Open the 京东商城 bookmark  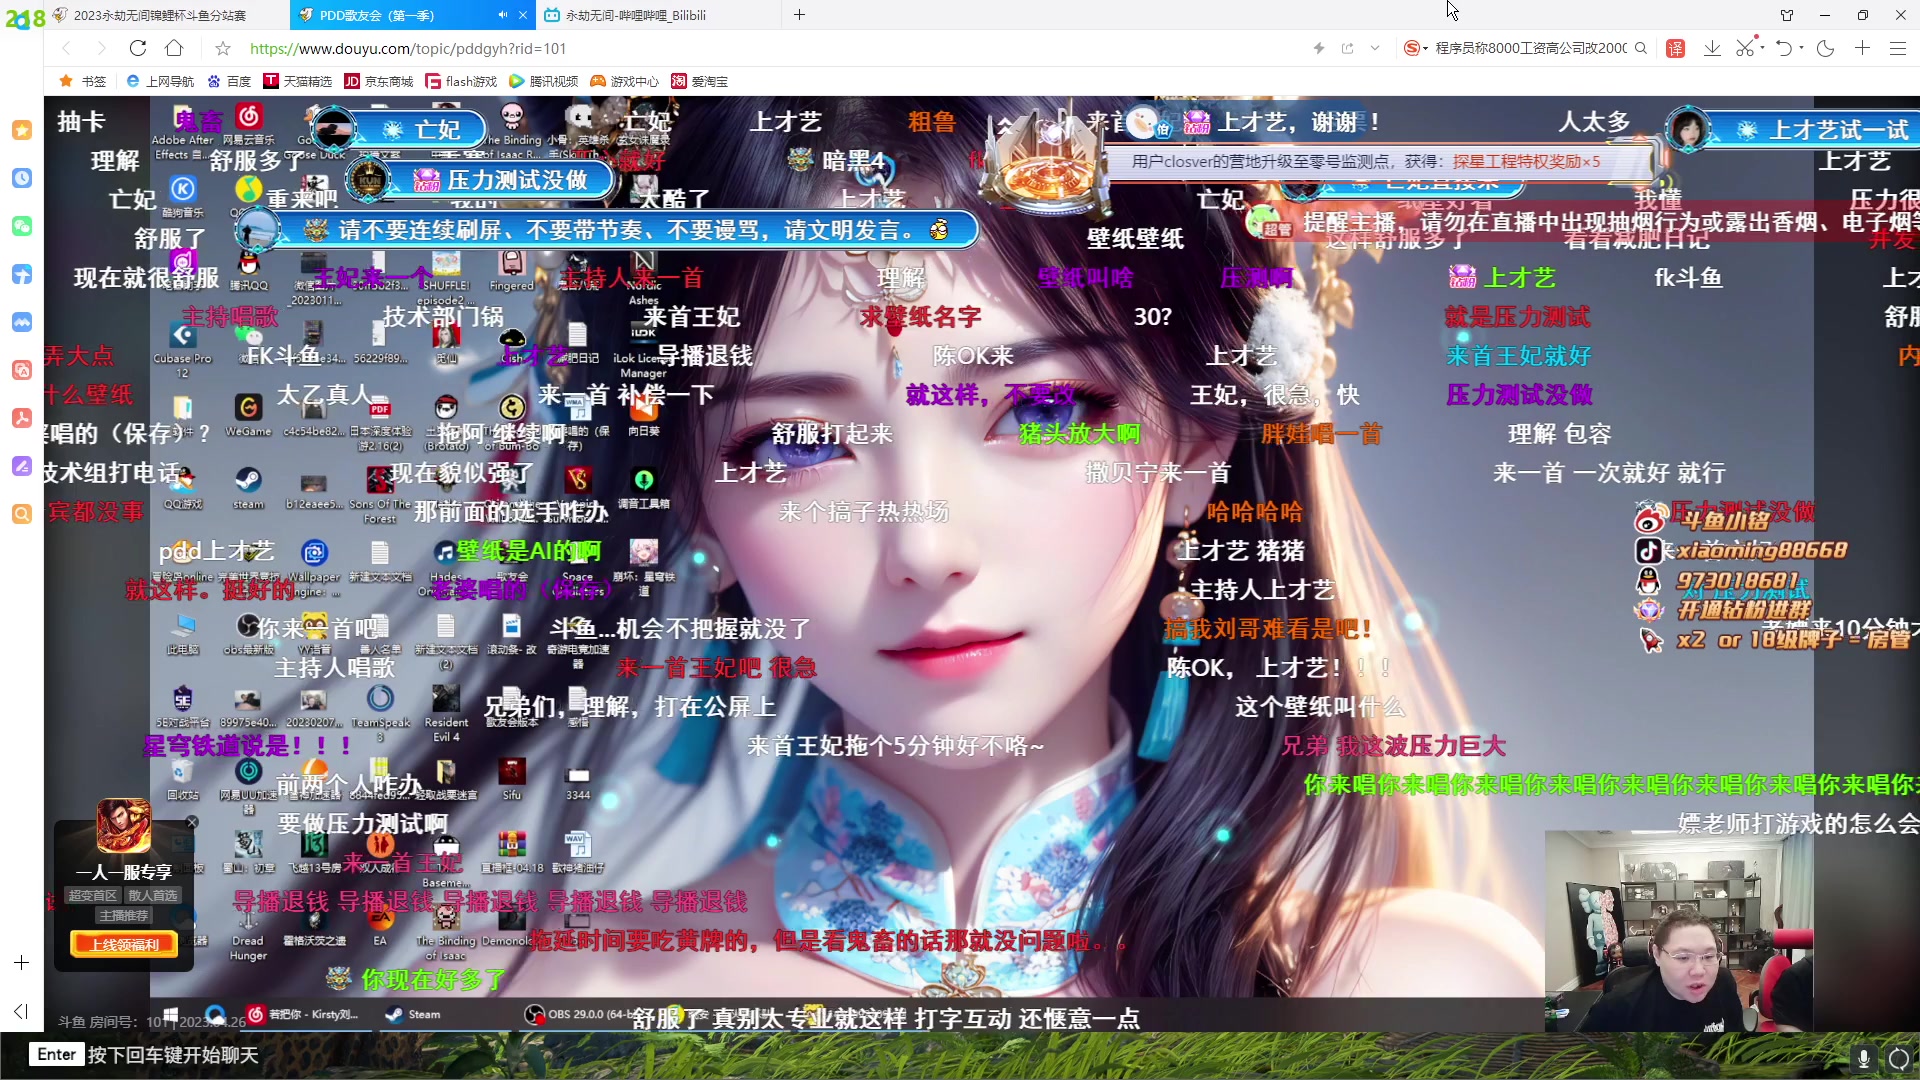(x=379, y=81)
